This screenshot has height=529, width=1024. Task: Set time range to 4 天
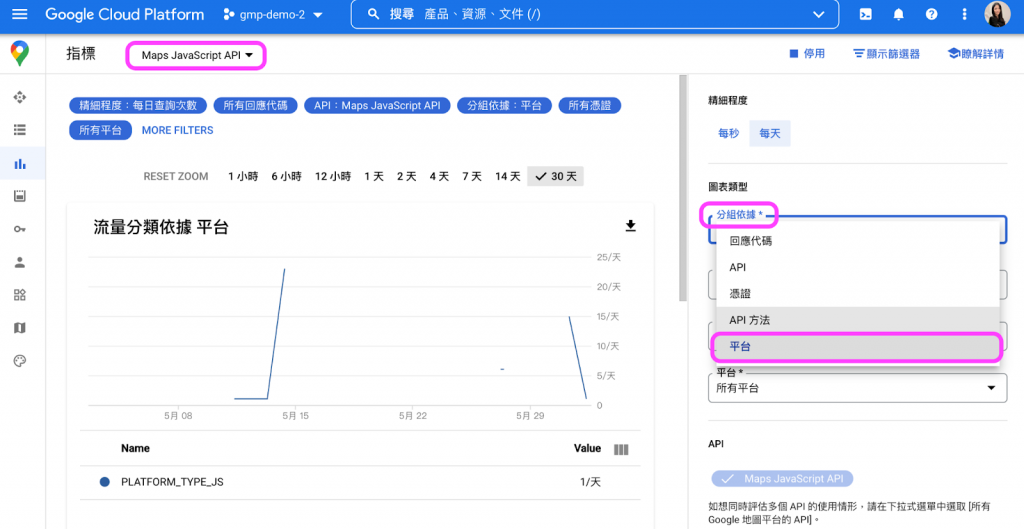[x=439, y=176]
